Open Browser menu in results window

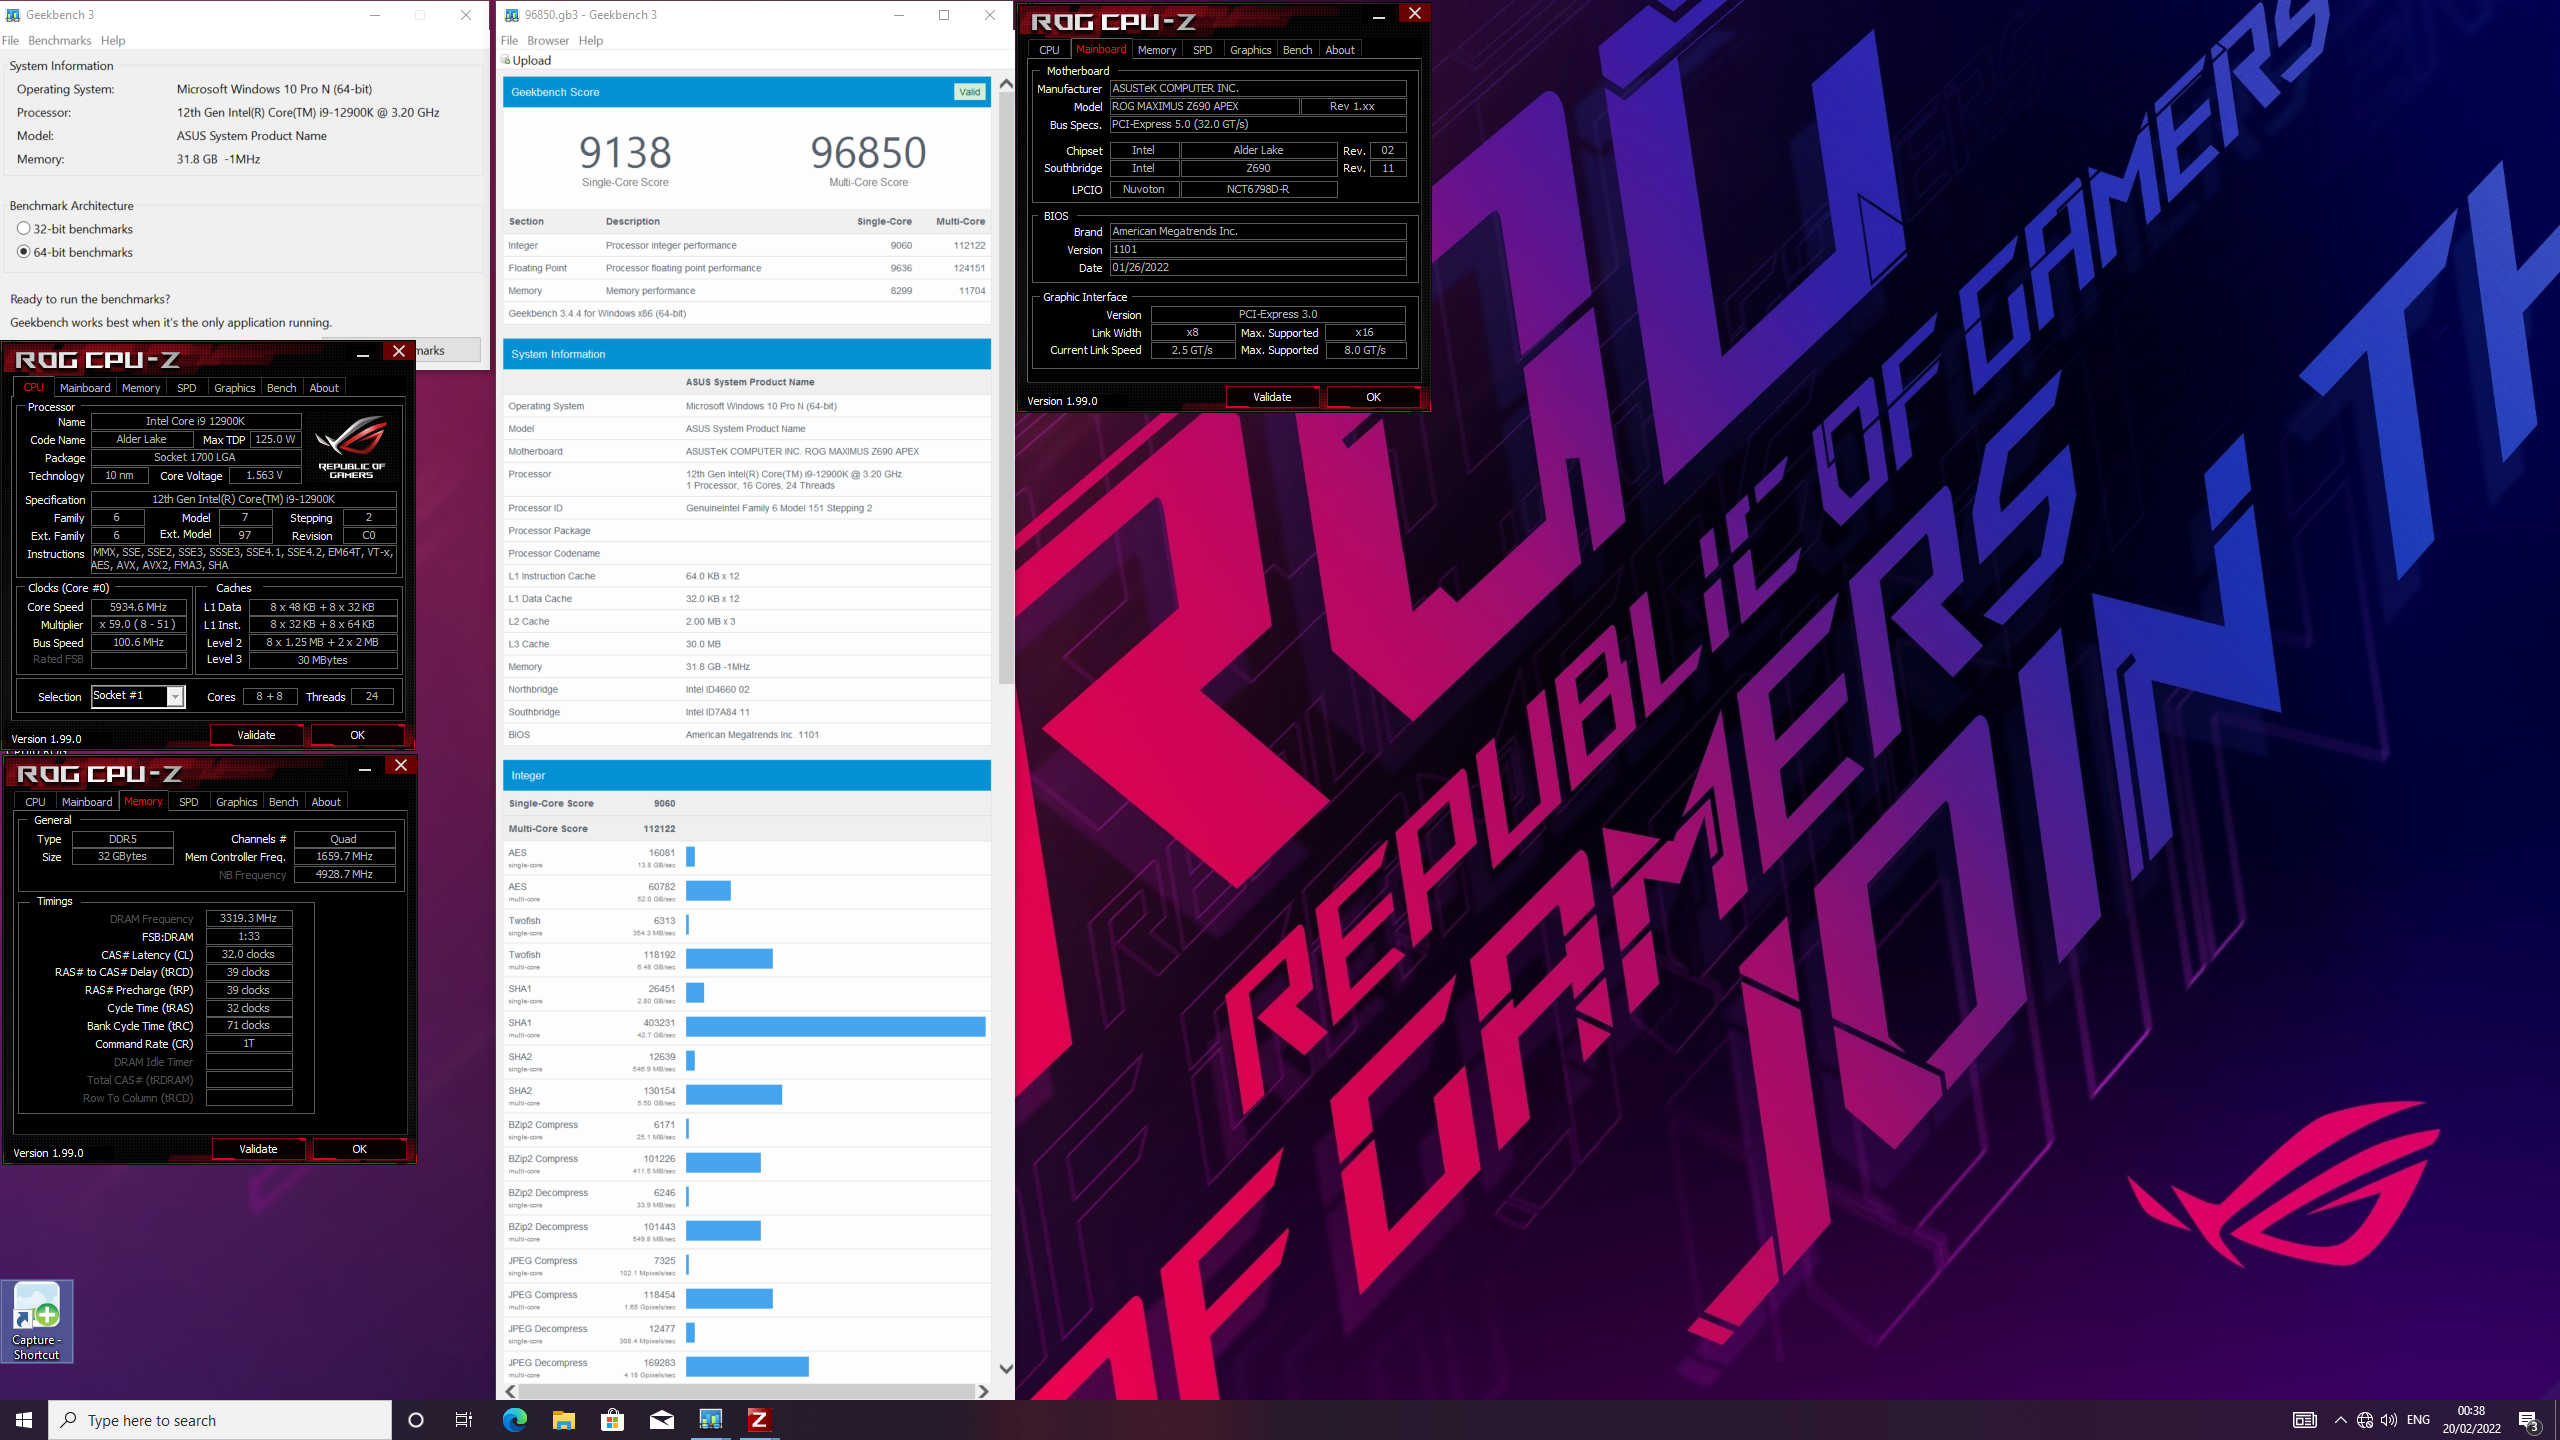548,40
